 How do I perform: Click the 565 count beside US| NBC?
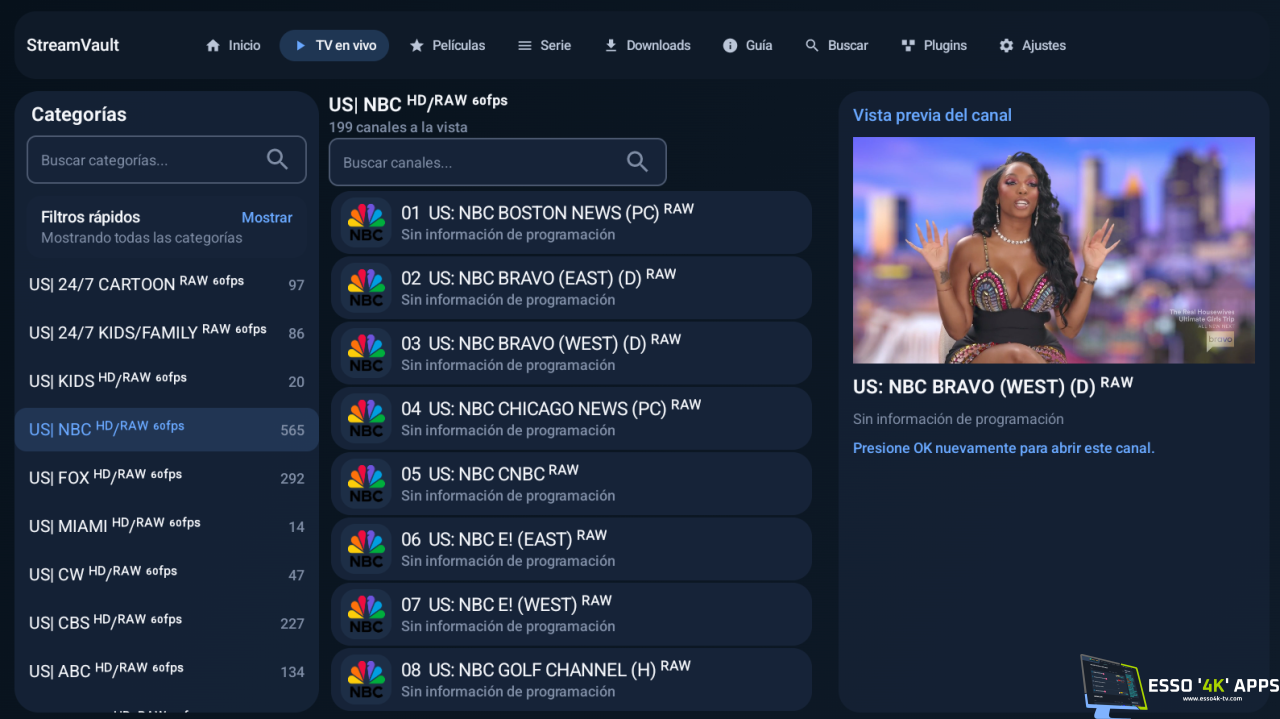tap(292, 430)
